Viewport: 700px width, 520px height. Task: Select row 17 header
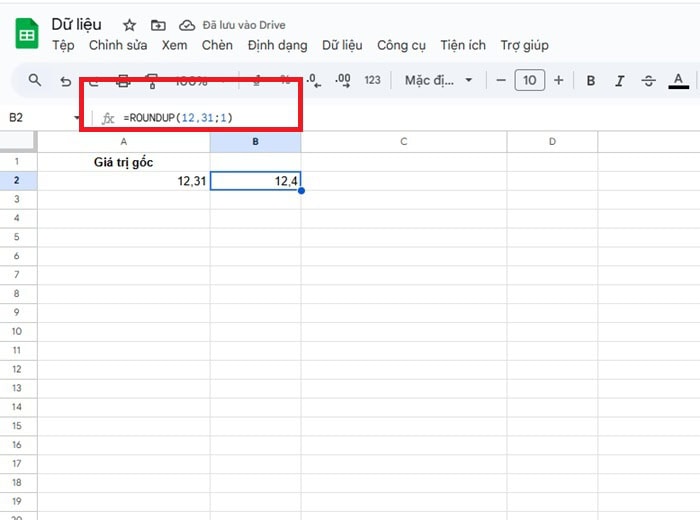point(18,464)
